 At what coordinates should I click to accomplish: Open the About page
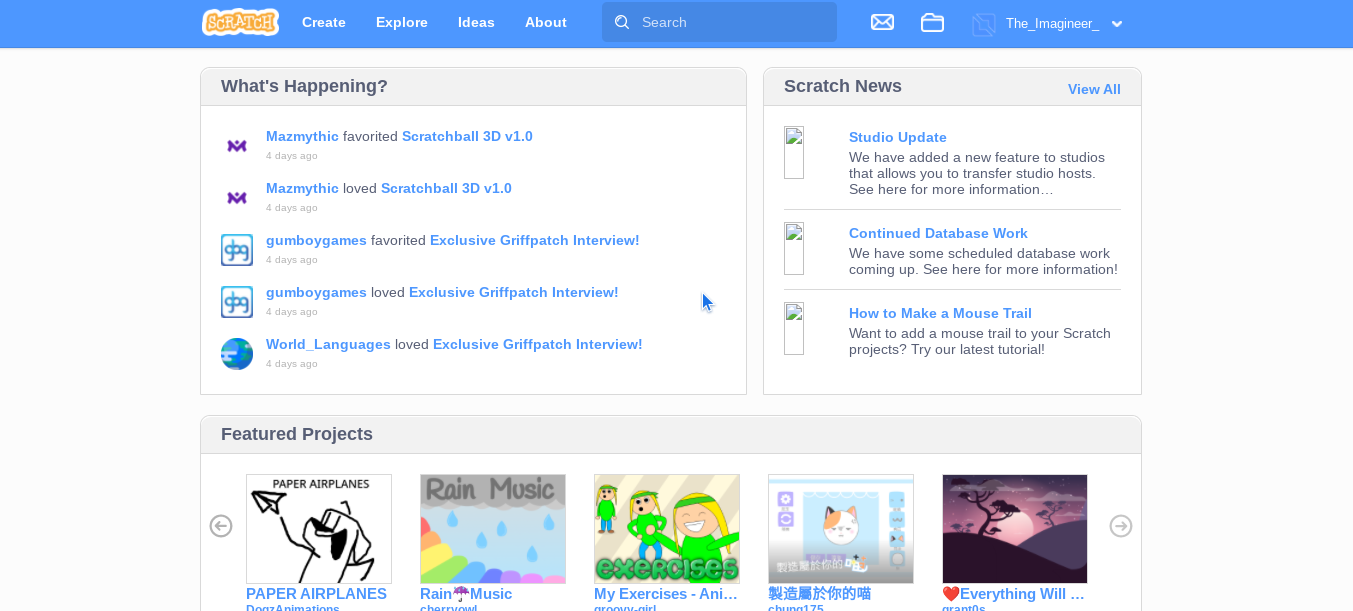(x=545, y=21)
